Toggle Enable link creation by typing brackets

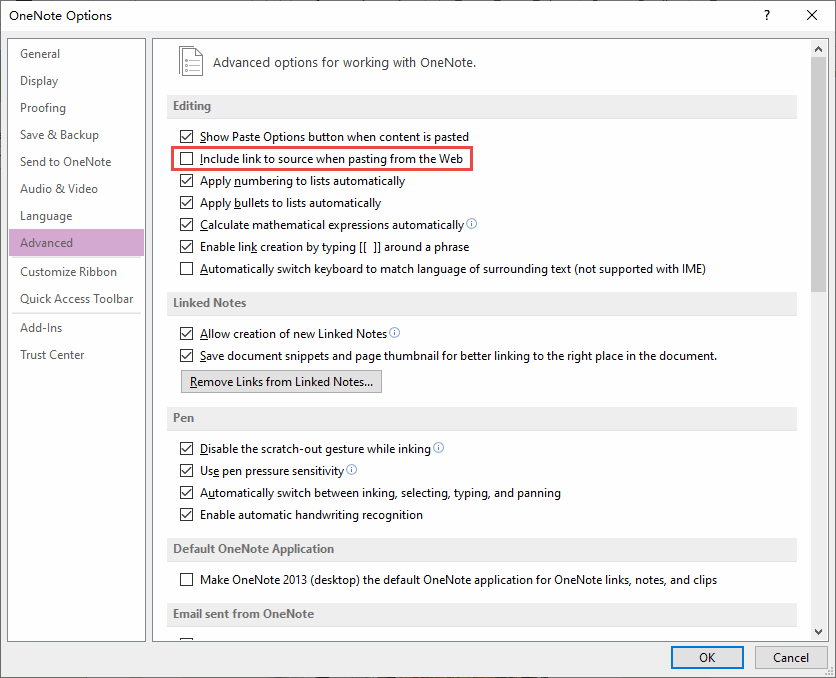pyautogui.click(x=186, y=246)
